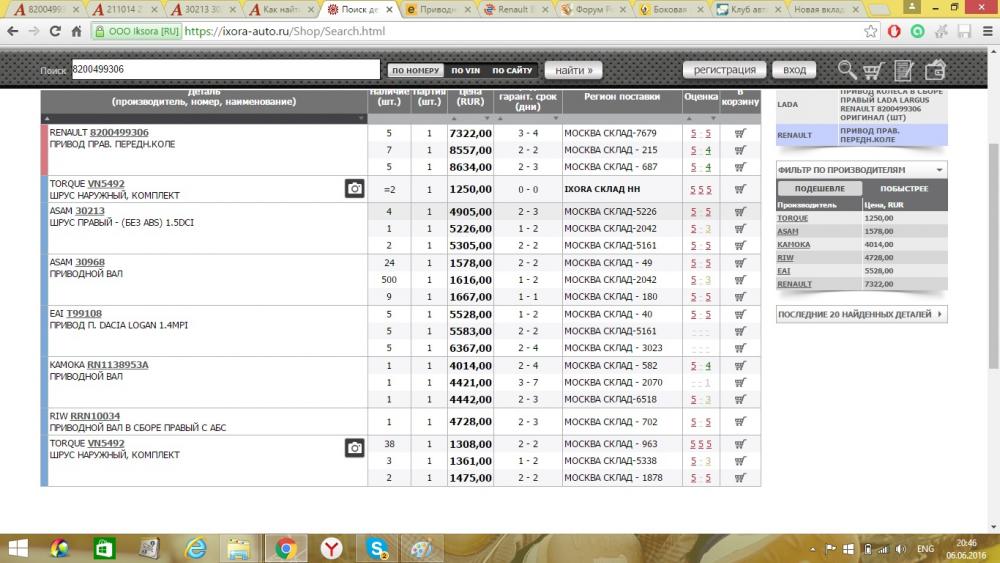
Task: Add 1475,00 price row to cart
Action: click(x=740, y=478)
